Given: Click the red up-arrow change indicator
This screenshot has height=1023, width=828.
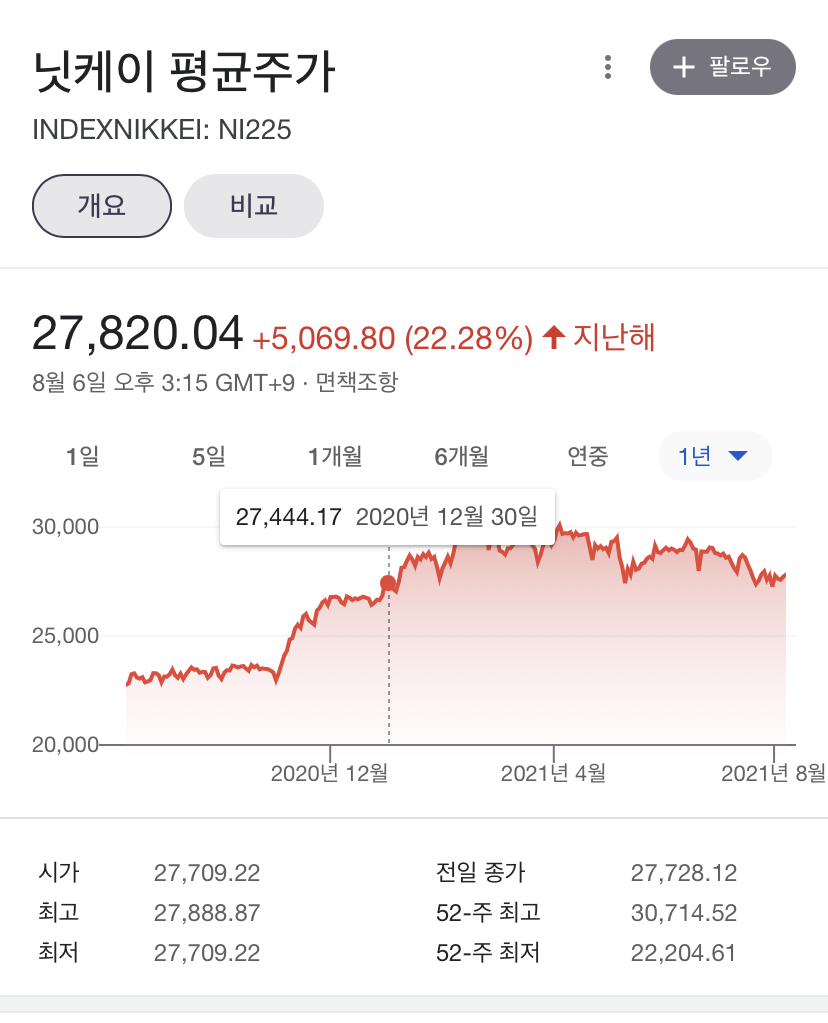Looking at the screenshot, I should [x=553, y=338].
